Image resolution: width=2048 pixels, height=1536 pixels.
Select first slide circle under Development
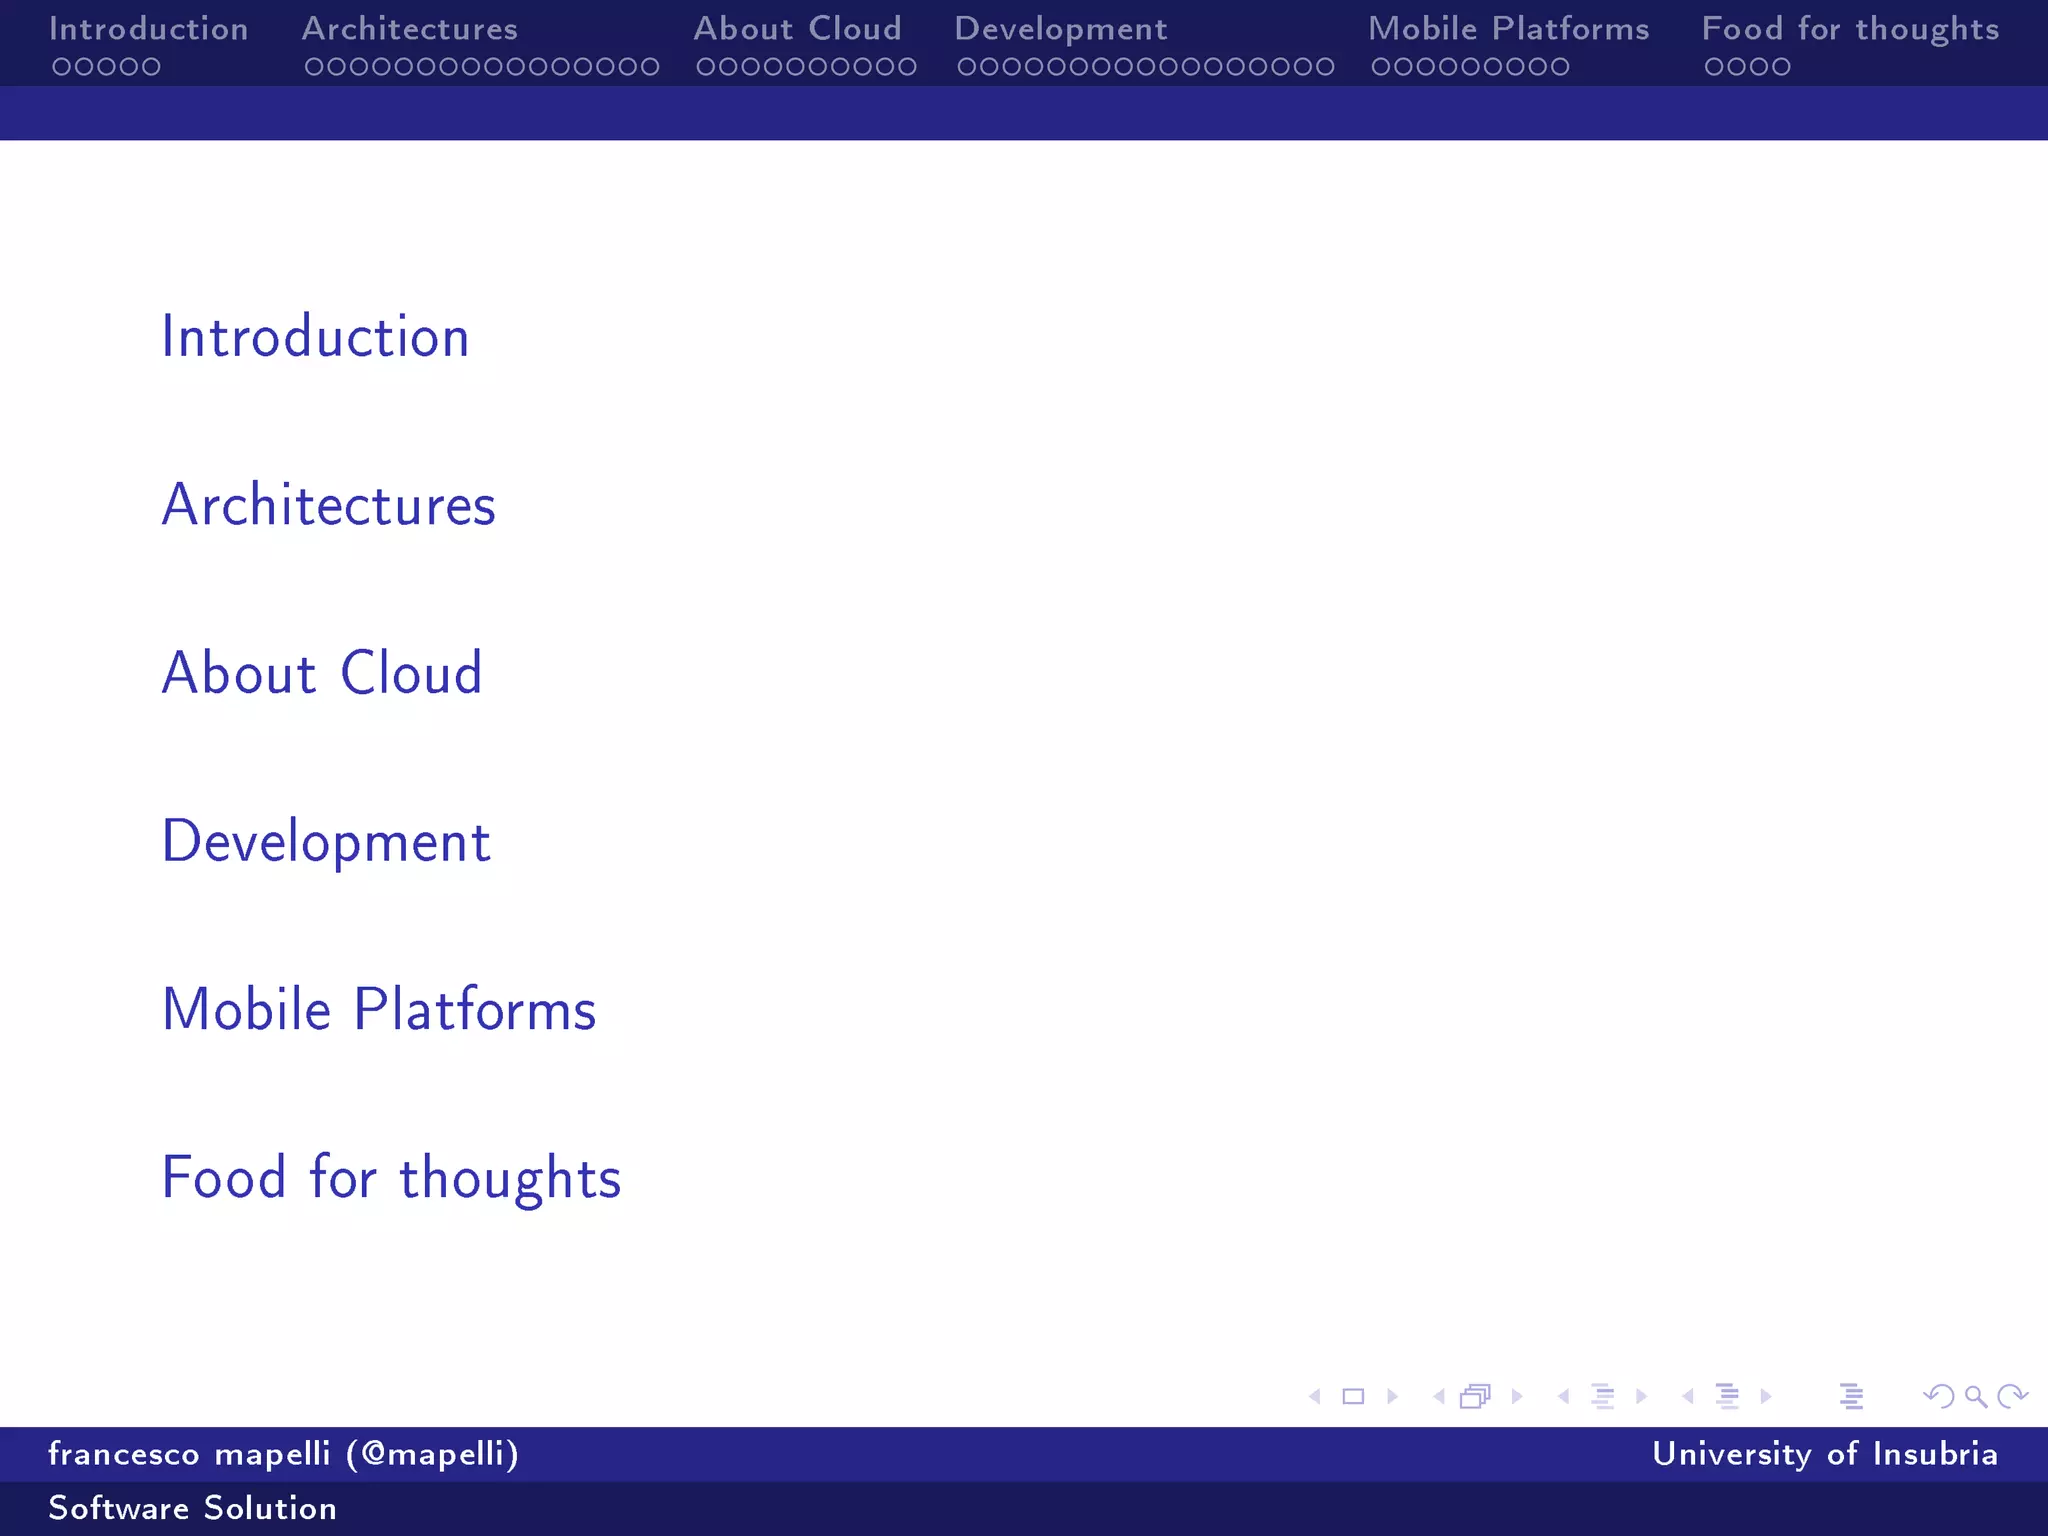(x=968, y=67)
